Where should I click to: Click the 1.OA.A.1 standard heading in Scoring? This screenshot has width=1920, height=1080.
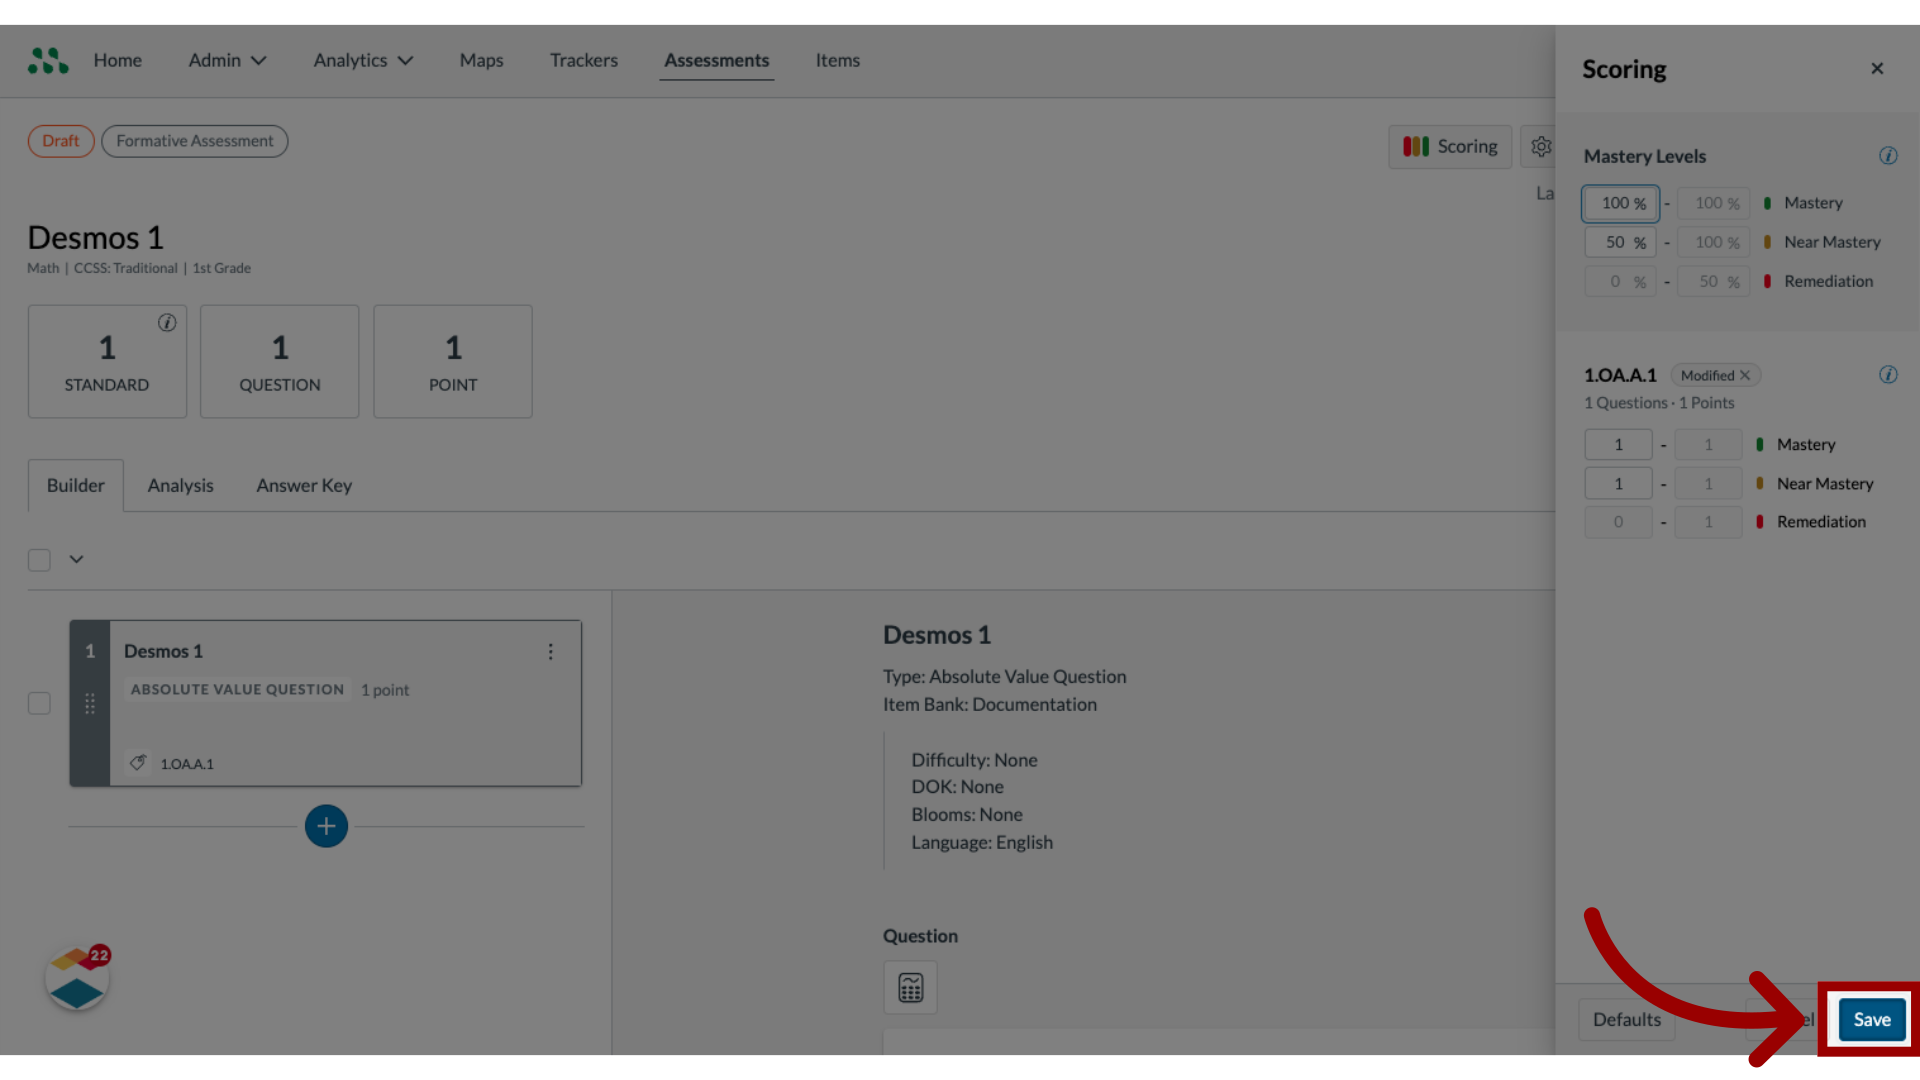[x=1620, y=375]
